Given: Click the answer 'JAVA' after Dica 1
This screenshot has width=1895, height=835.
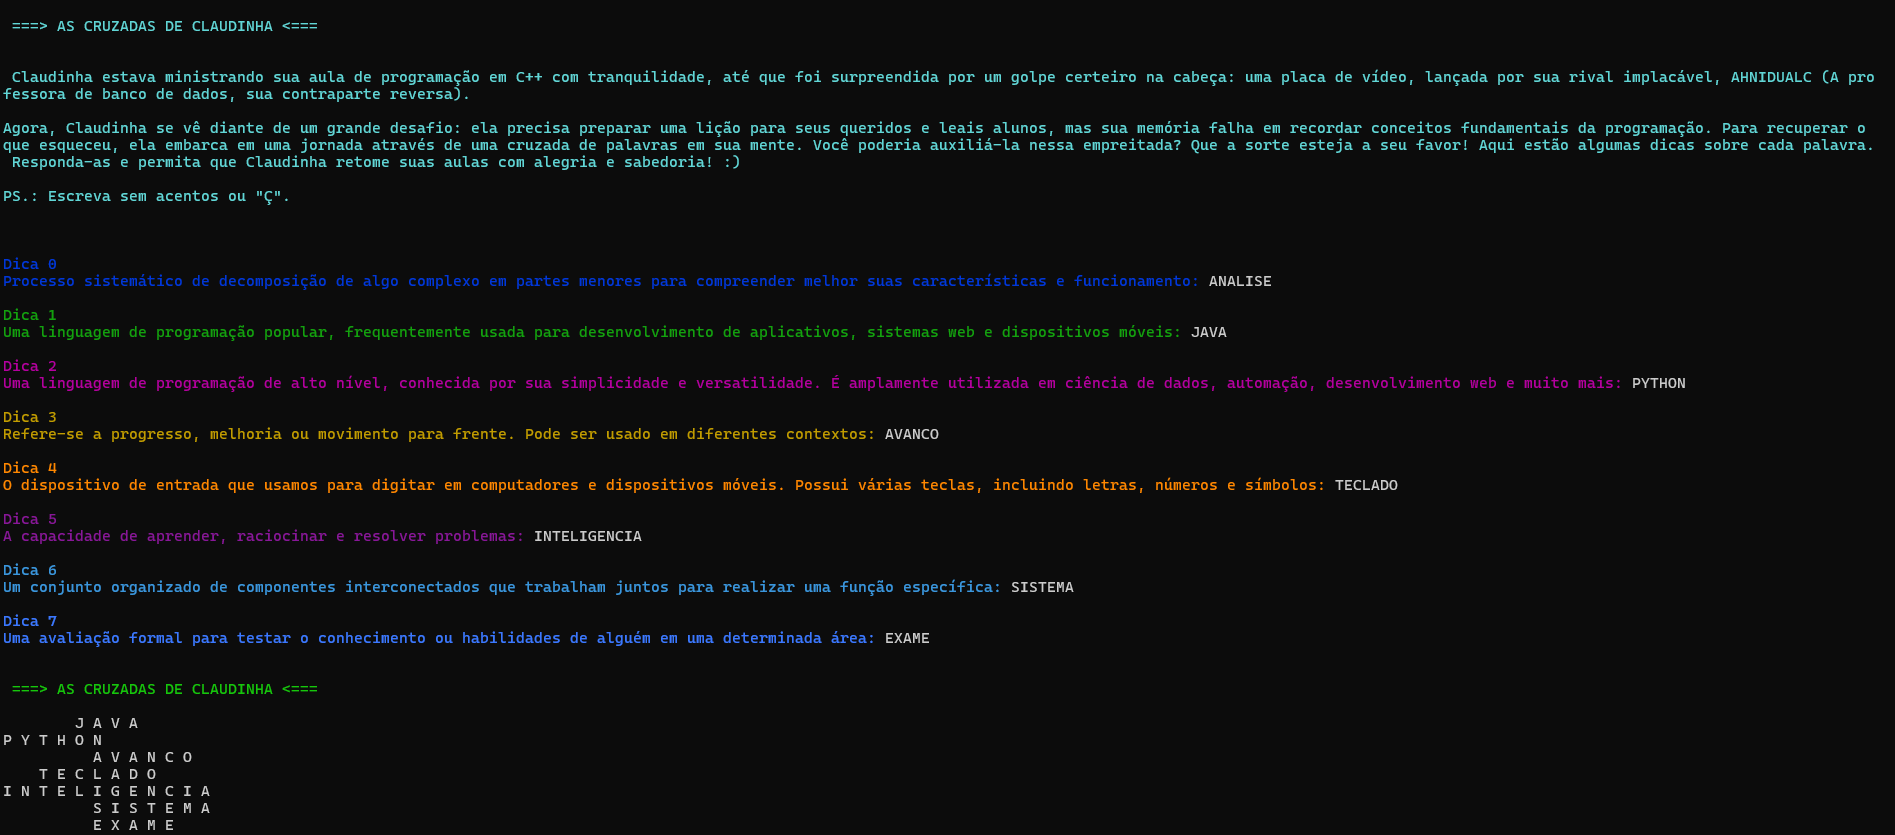Looking at the screenshot, I should pyautogui.click(x=1209, y=332).
